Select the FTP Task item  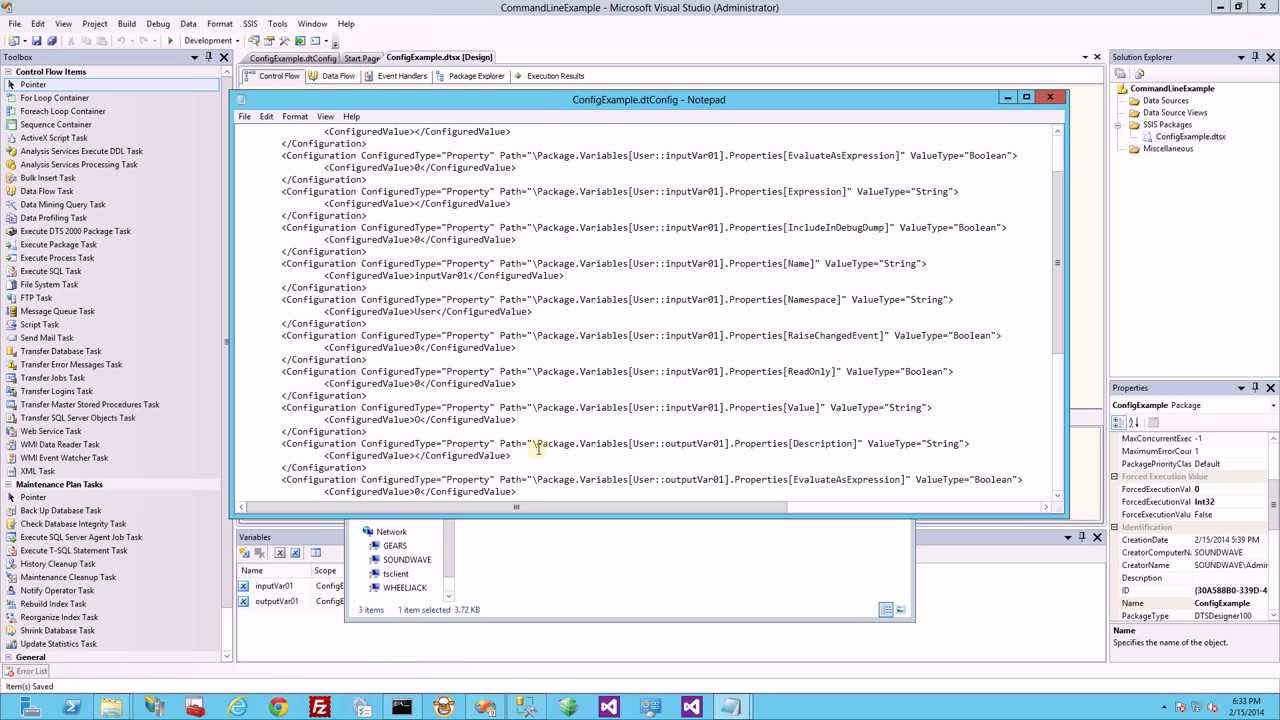tap(110, 298)
